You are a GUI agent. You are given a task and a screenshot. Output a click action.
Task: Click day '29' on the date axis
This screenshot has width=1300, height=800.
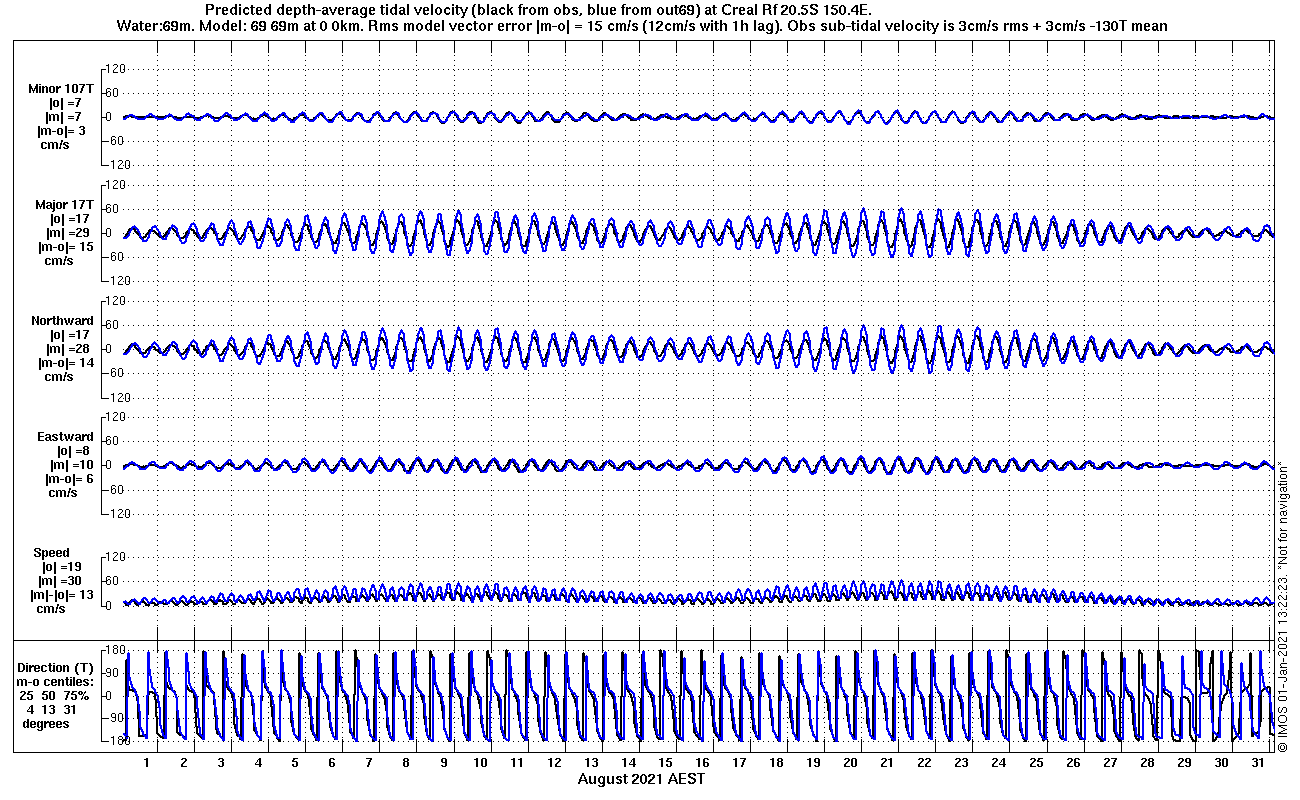click(x=1183, y=763)
